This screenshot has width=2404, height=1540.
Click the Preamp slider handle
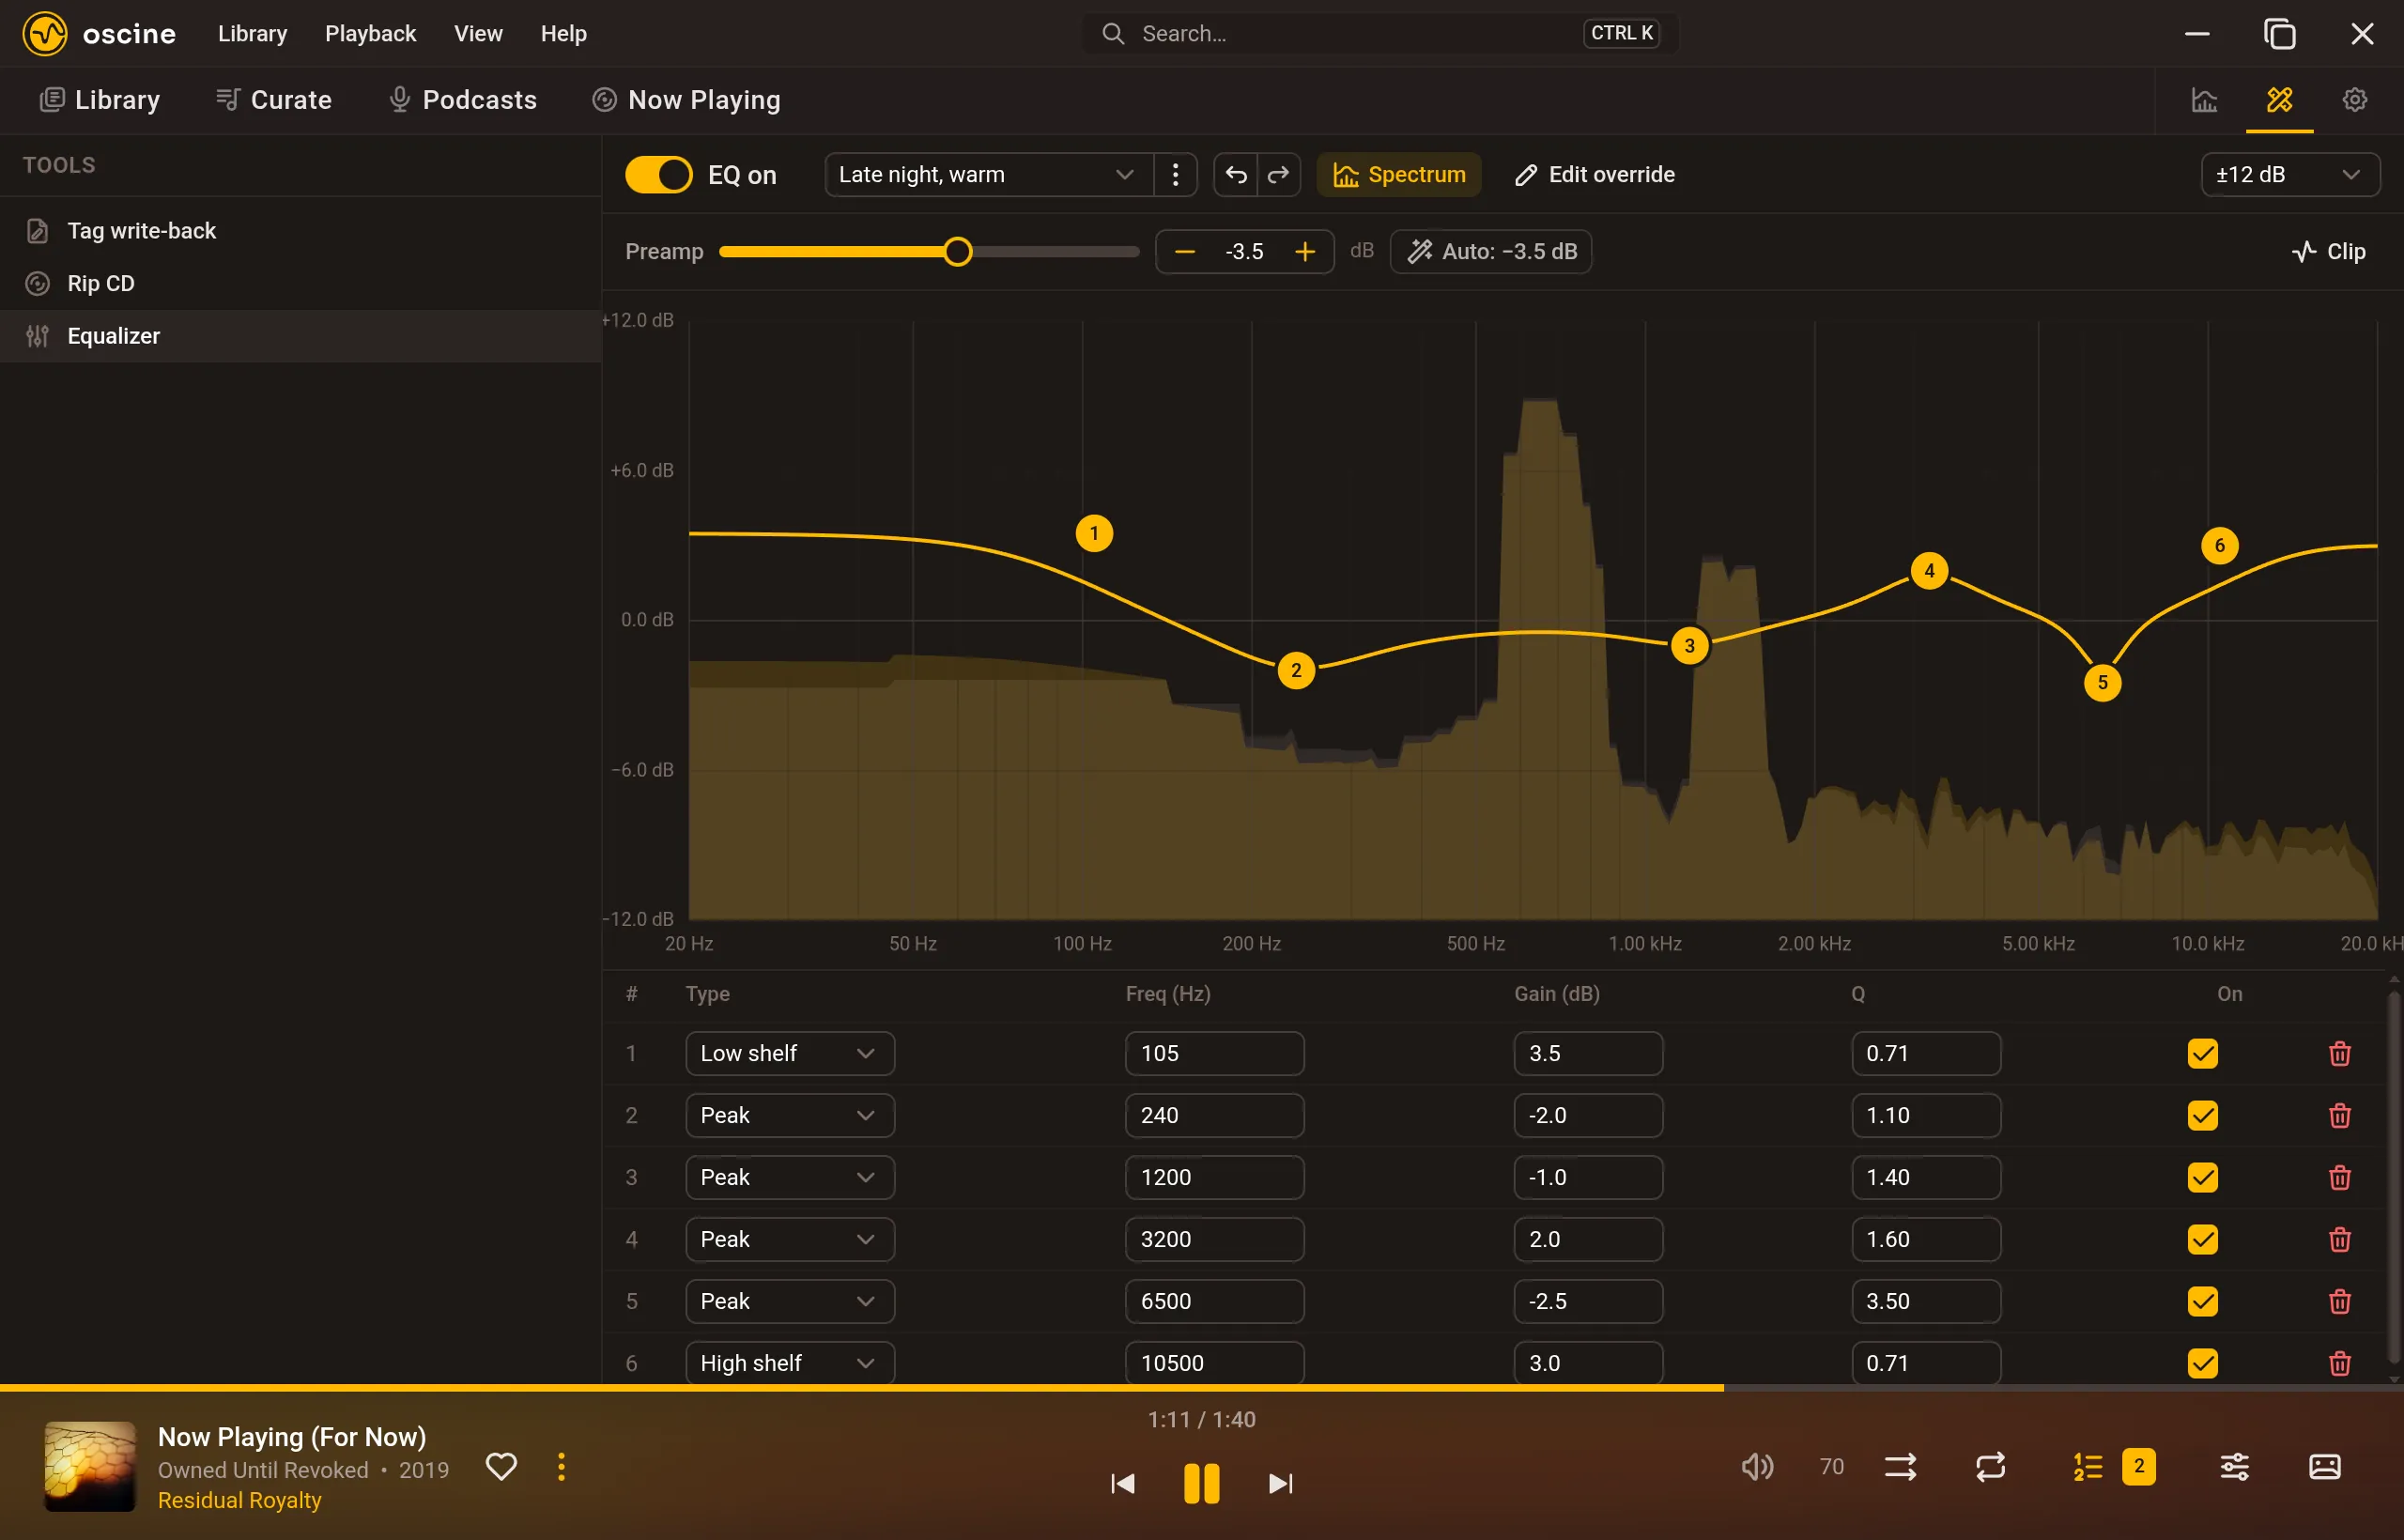coord(957,252)
